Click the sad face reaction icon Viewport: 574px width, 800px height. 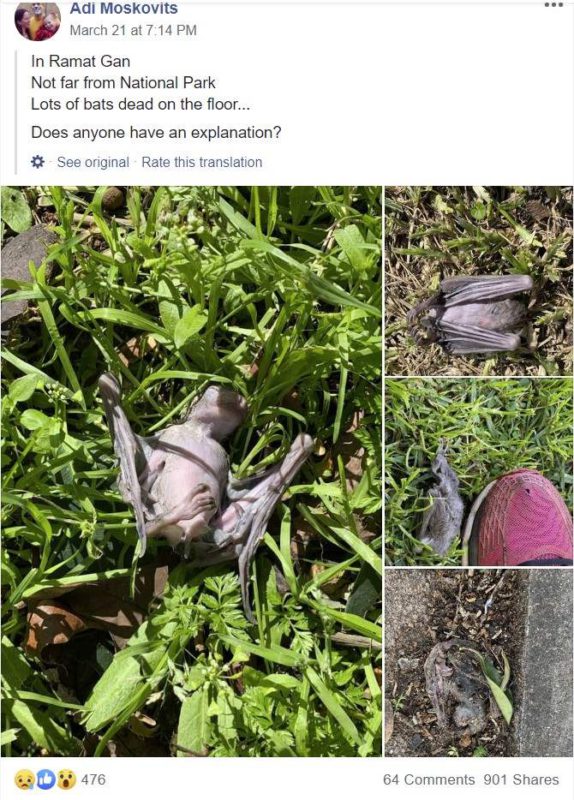click(x=24, y=780)
